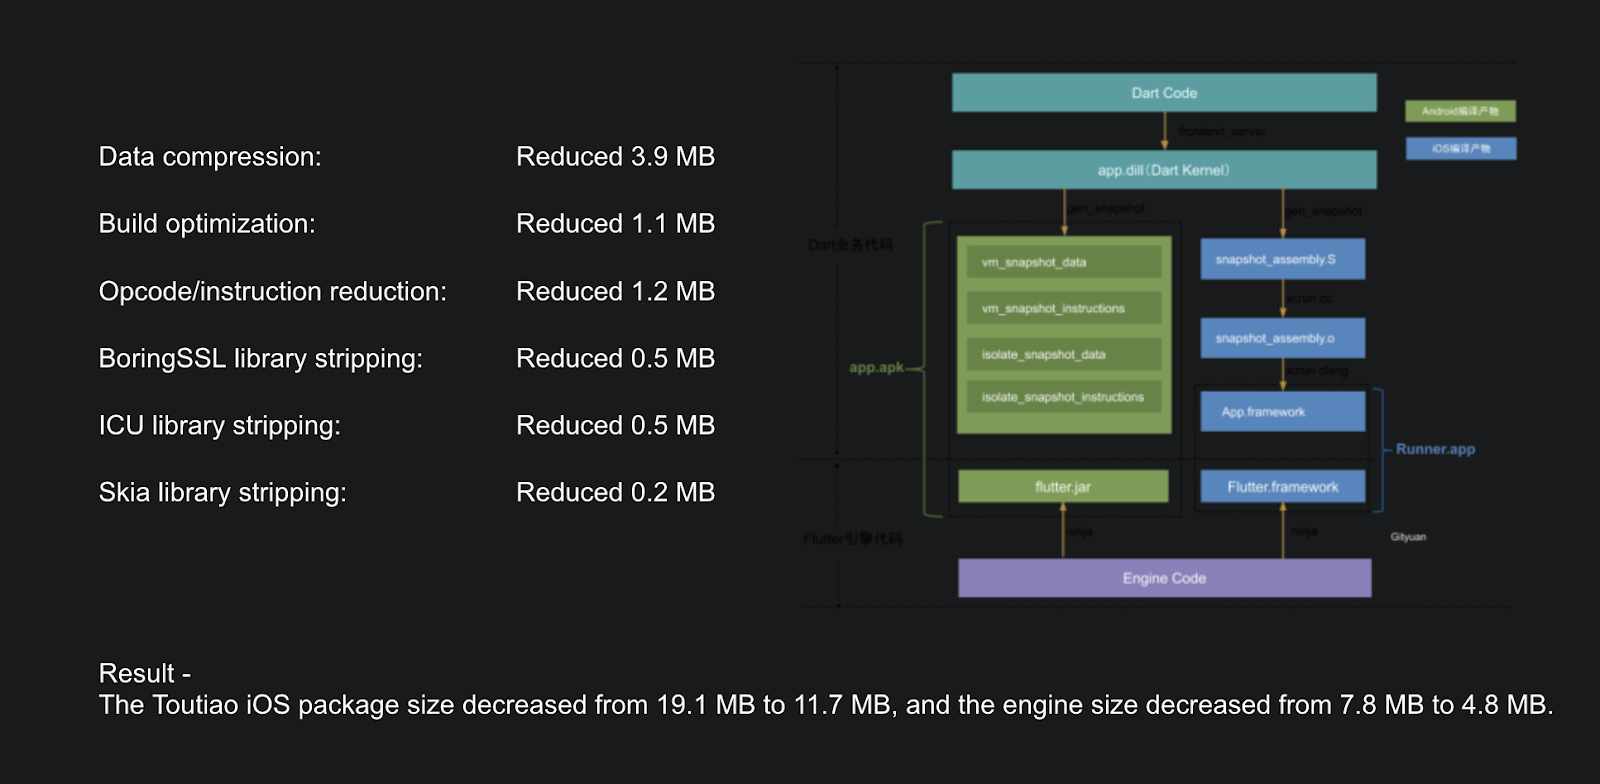Click the isolate_snapshot_data box
The image size is (1600, 784).
pos(1064,354)
